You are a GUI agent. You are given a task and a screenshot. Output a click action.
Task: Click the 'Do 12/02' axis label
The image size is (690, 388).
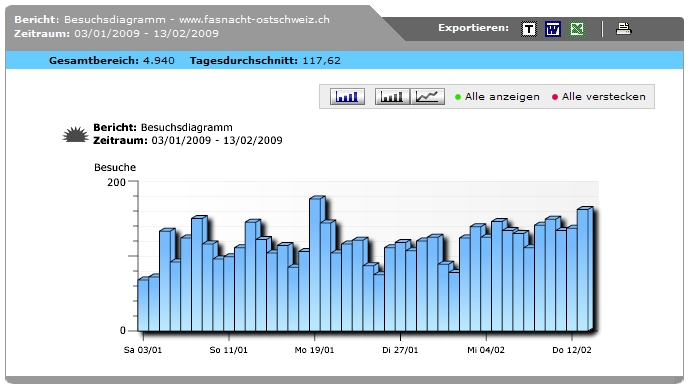coord(572,350)
